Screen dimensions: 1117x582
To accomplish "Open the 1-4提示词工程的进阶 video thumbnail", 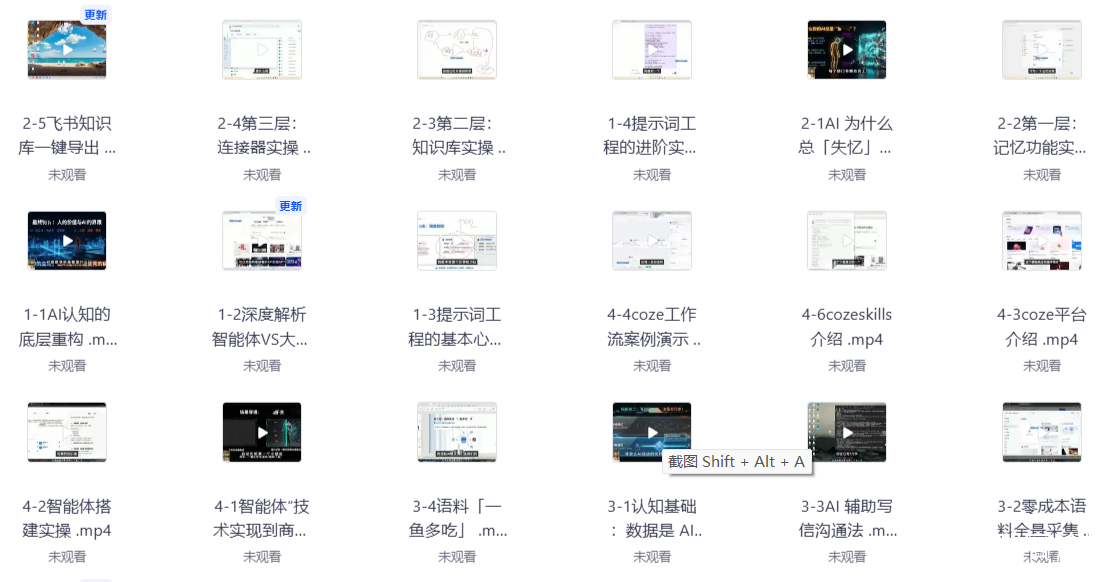I will click(x=652, y=49).
